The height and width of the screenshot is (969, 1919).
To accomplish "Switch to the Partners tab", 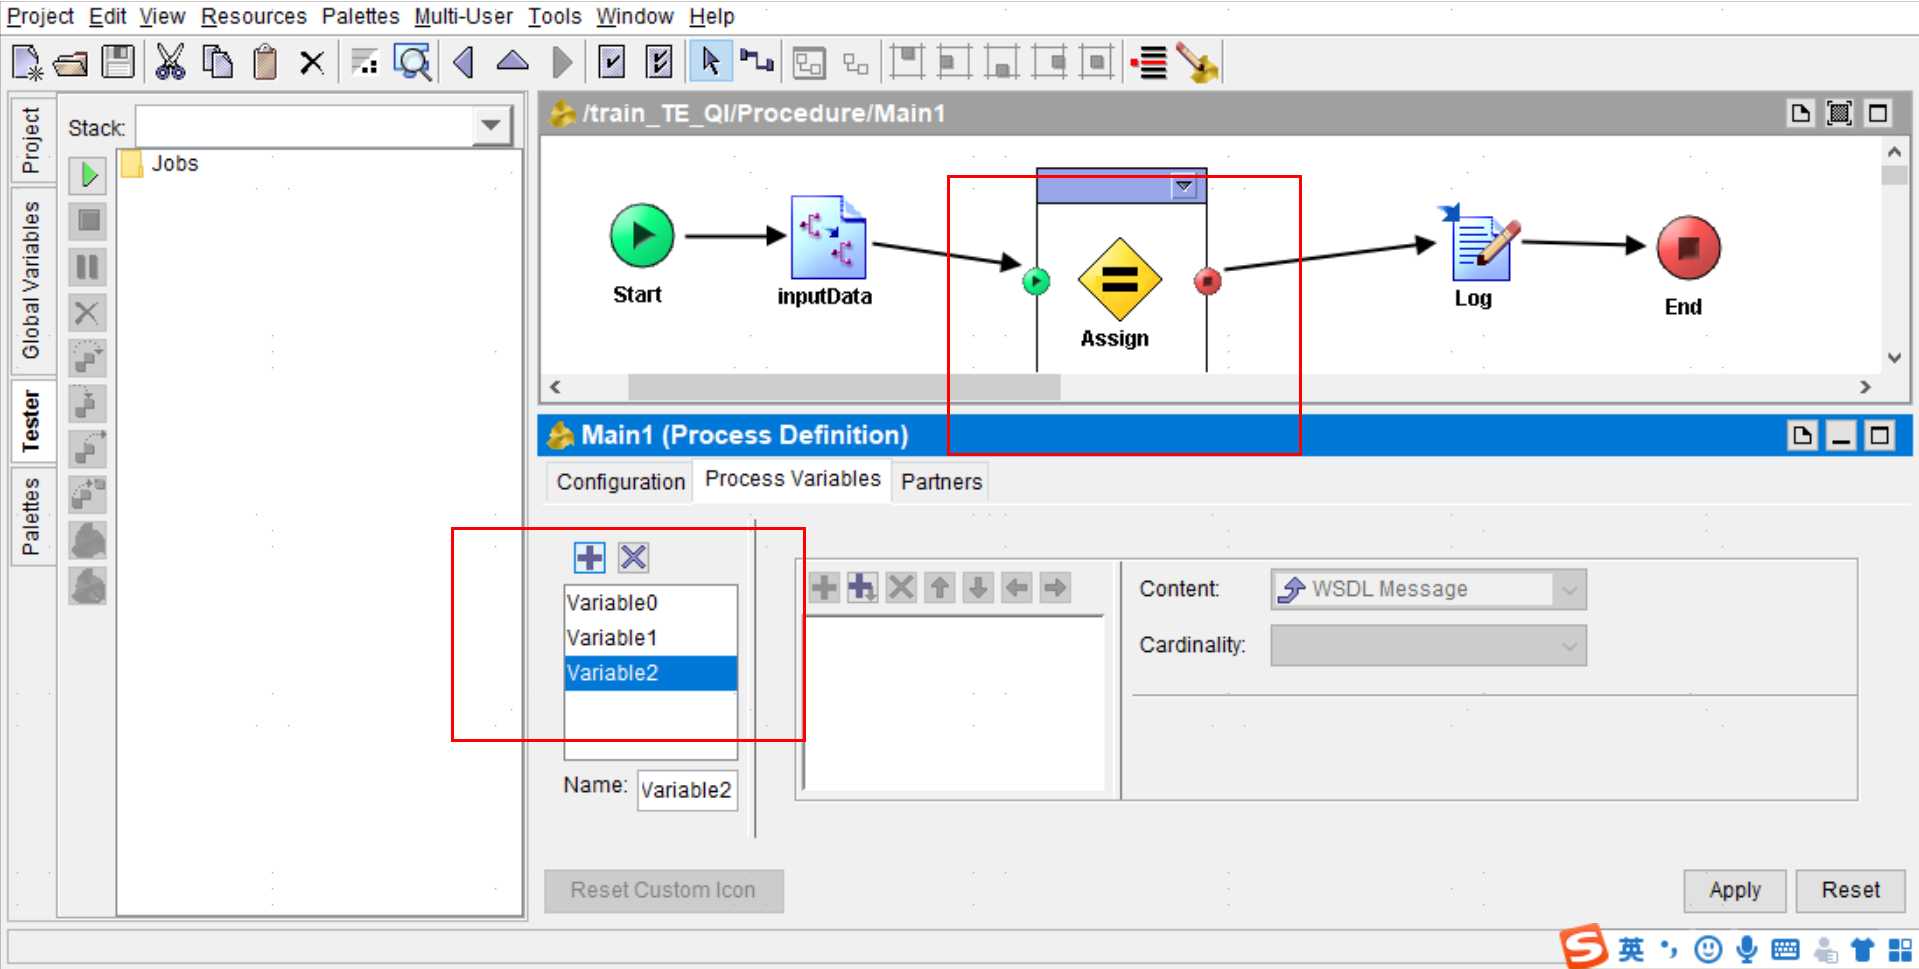I will [x=941, y=482].
